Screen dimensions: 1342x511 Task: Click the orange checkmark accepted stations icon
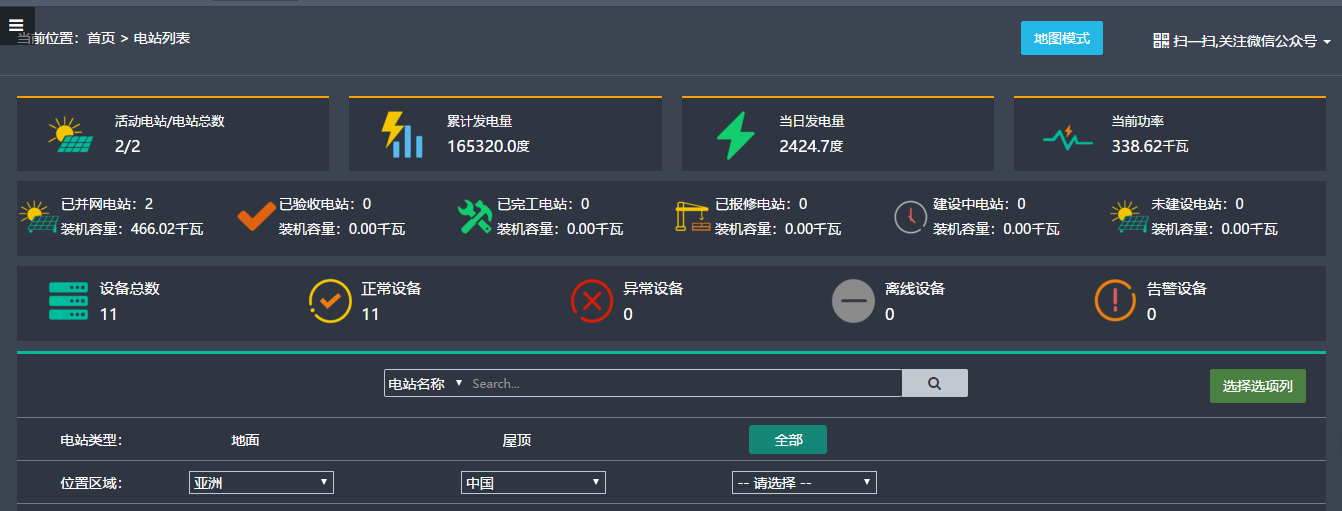[256, 216]
